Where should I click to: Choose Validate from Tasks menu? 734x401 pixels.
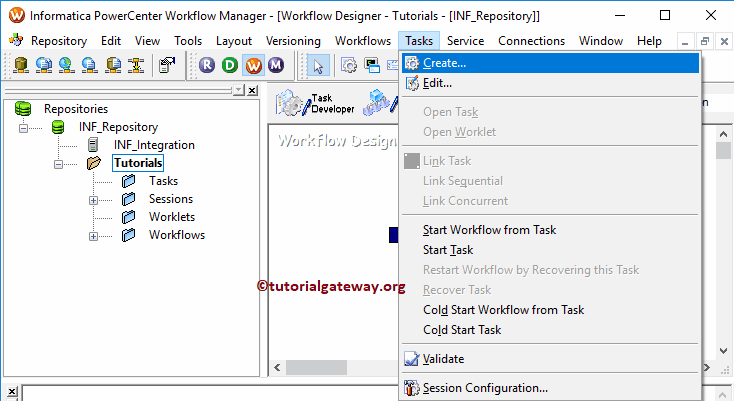pos(550,359)
